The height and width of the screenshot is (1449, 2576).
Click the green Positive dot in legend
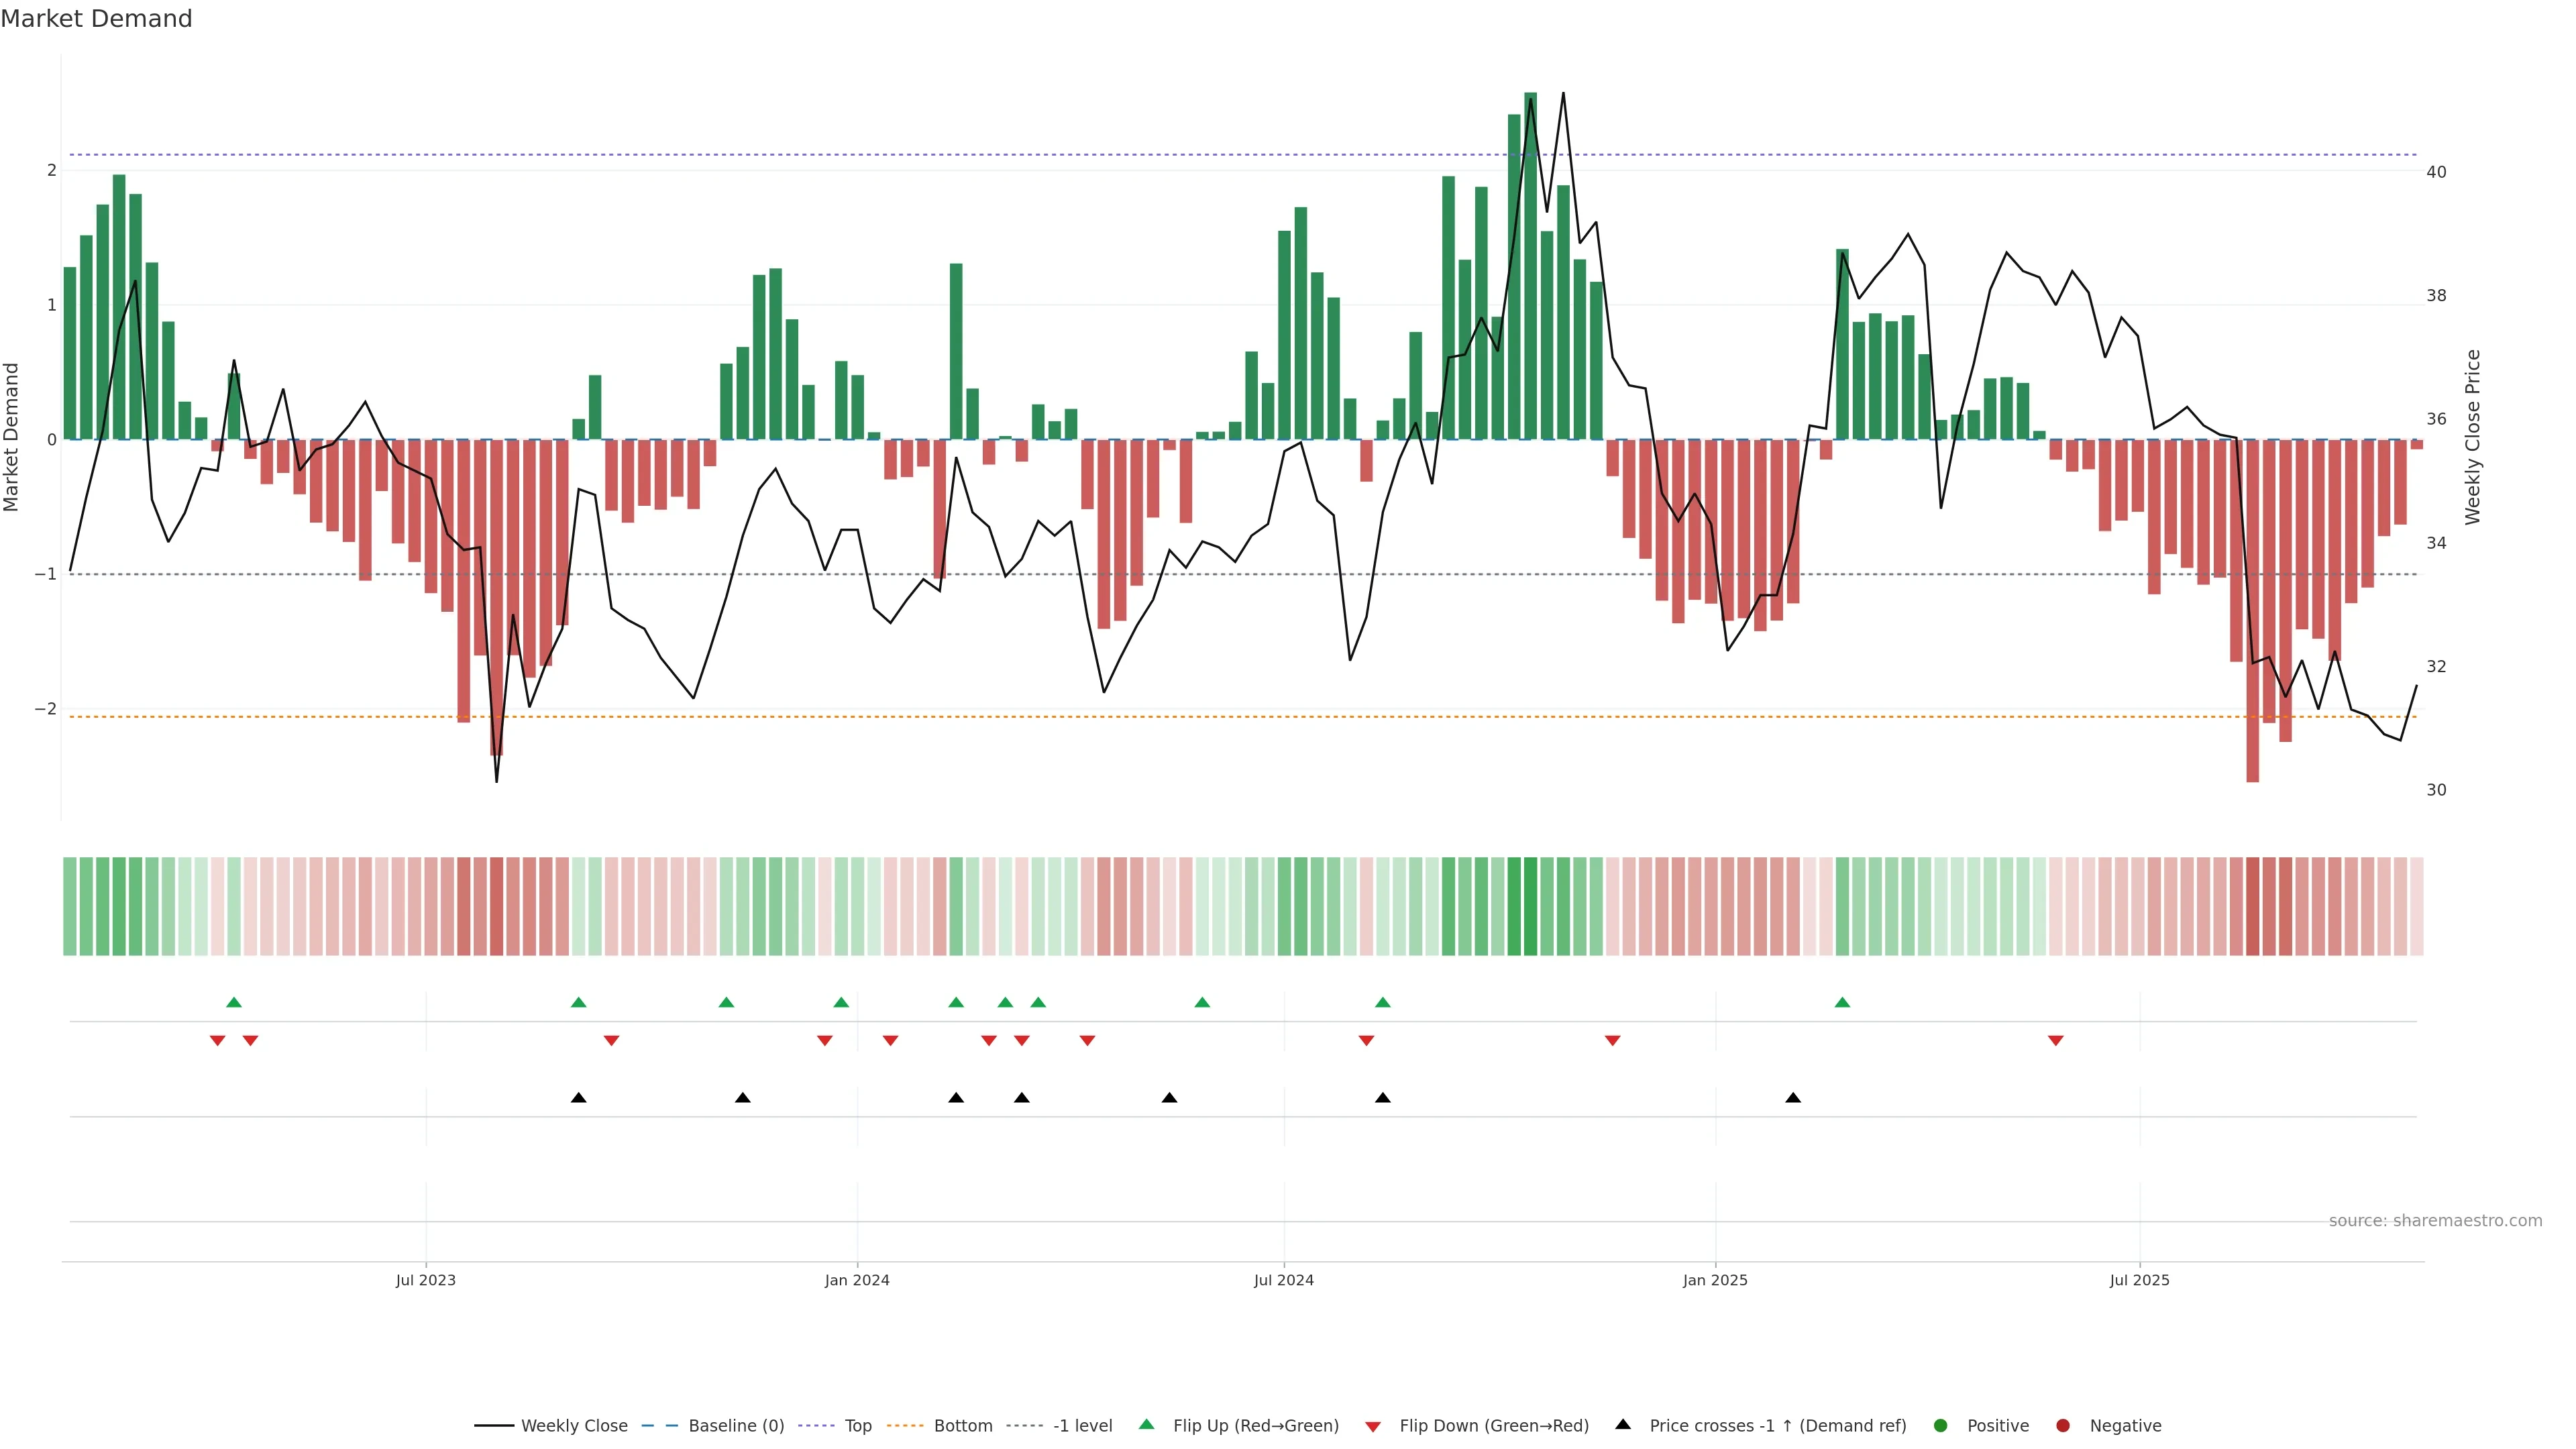[1941, 1425]
